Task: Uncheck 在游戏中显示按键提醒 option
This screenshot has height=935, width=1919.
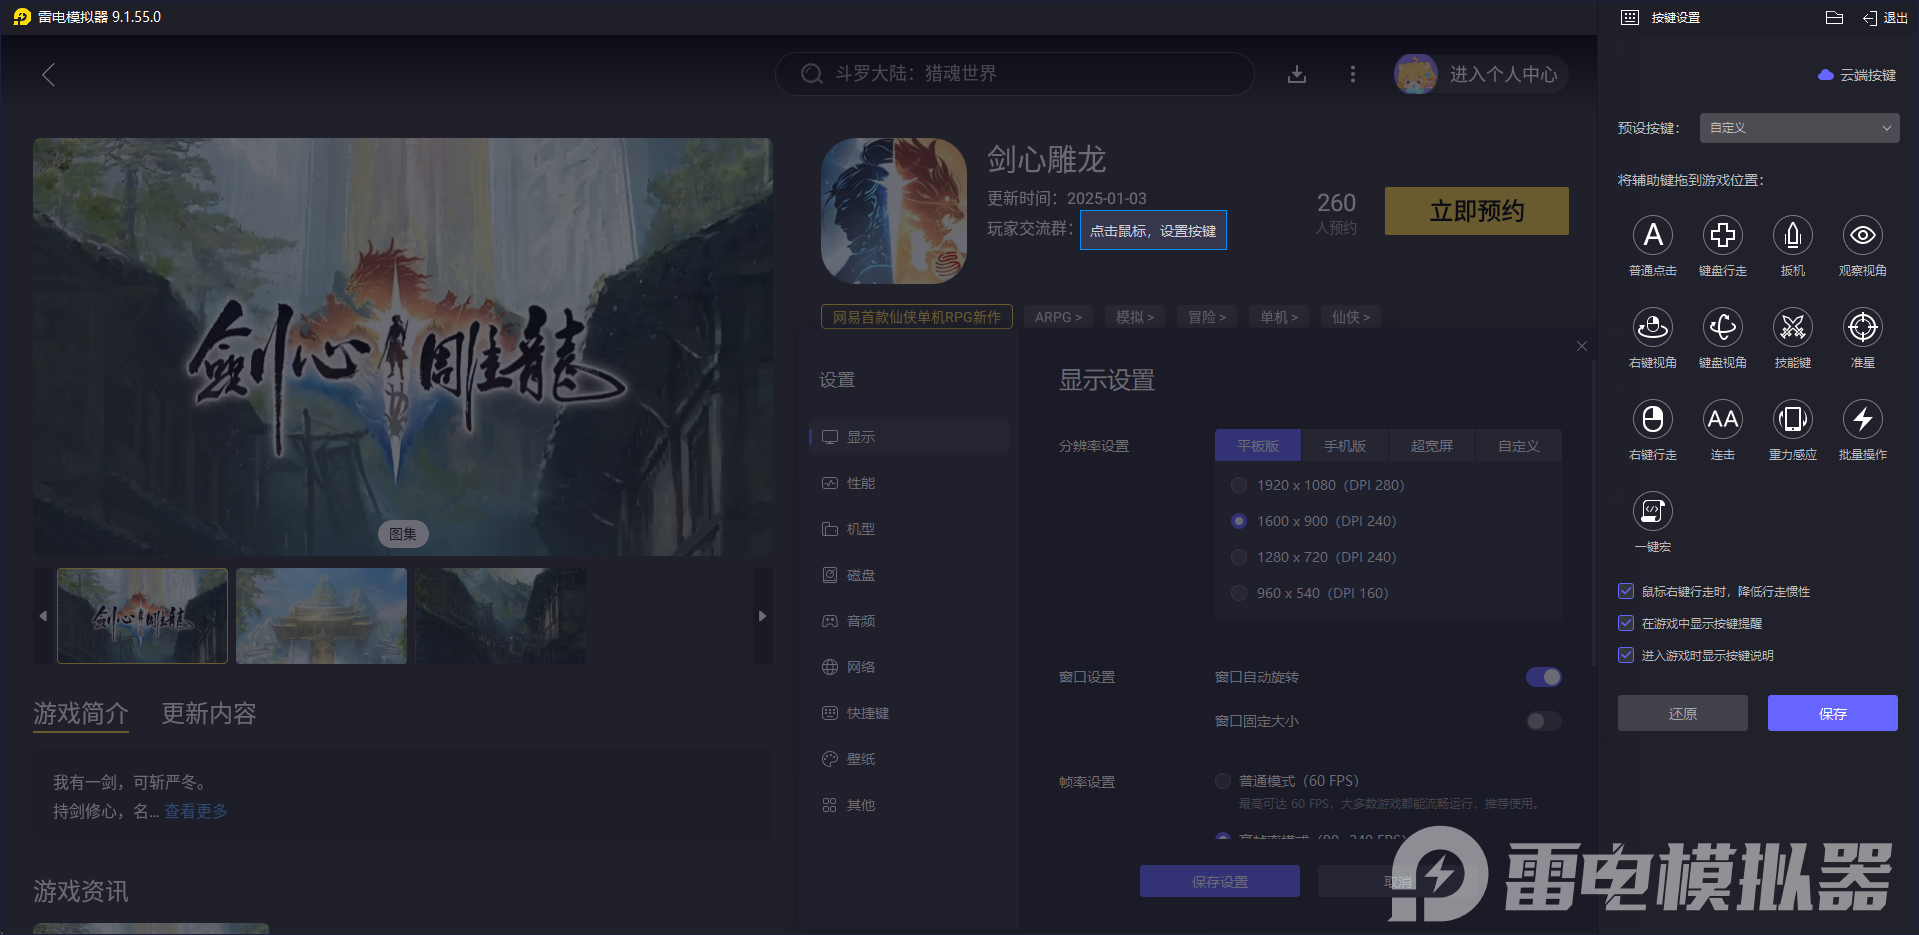Action: [x=1625, y=623]
